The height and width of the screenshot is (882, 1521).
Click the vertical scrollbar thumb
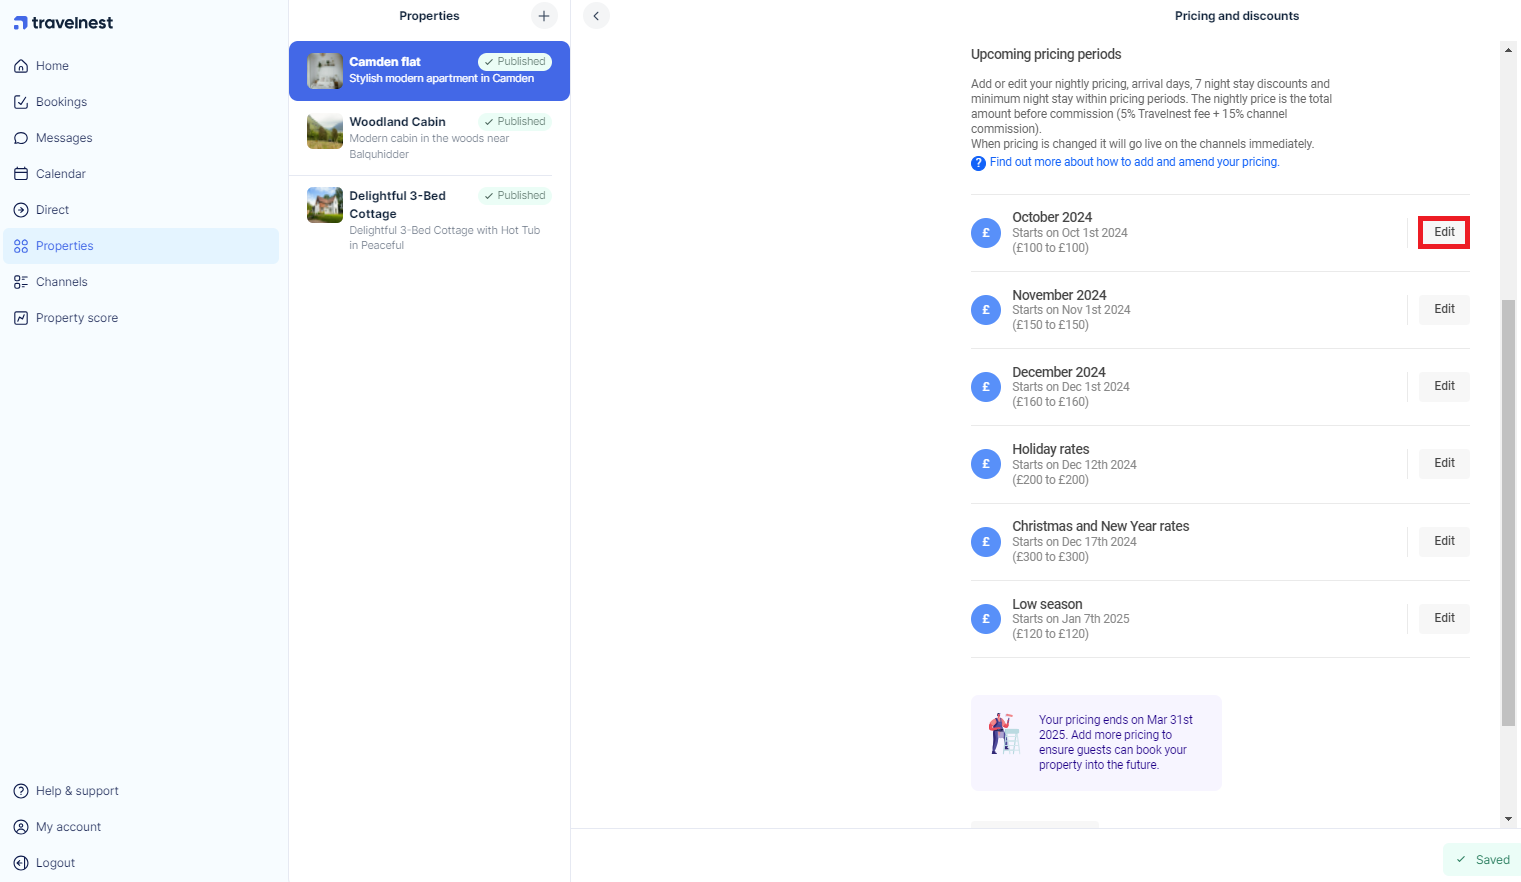tap(1508, 512)
